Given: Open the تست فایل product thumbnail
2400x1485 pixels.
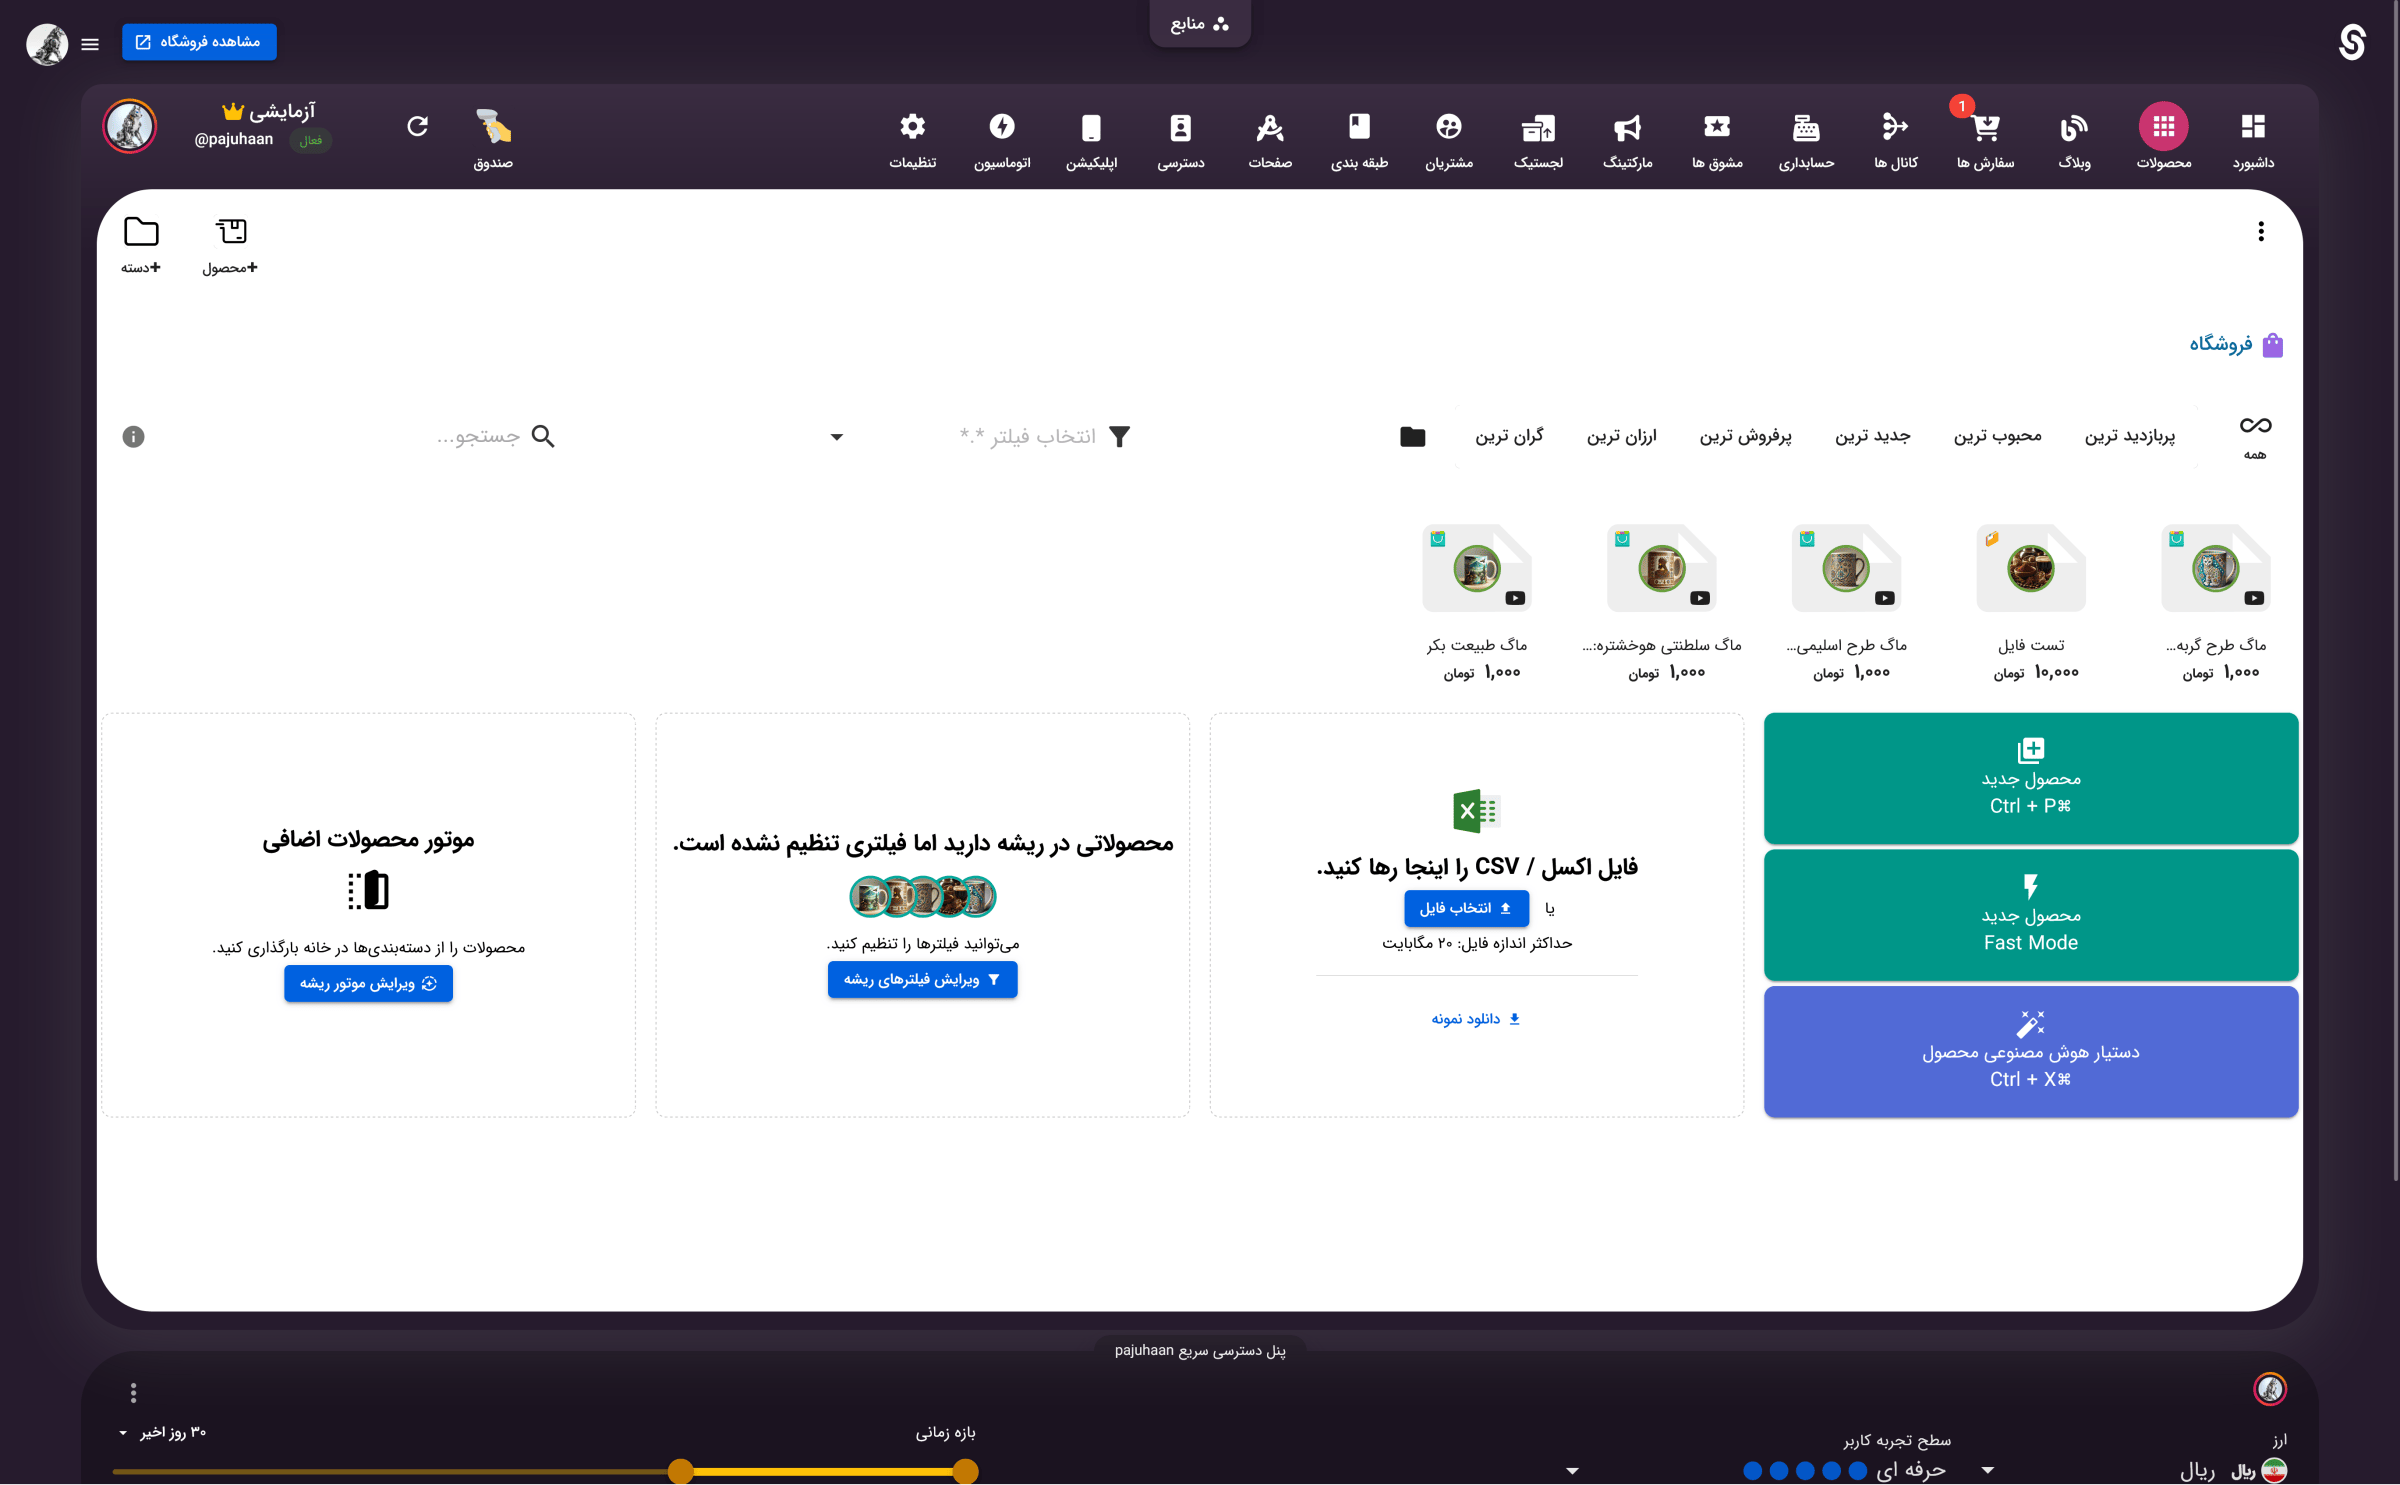Looking at the screenshot, I should click(x=2030, y=568).
